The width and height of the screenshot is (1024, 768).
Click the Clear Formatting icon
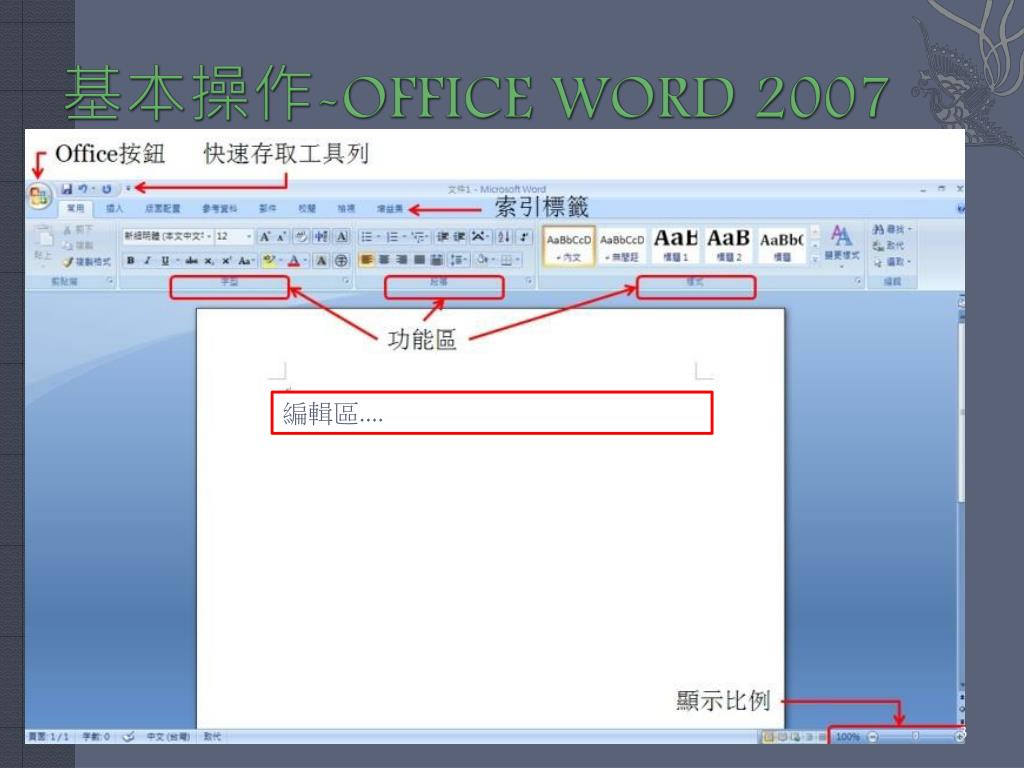point(301,236)
